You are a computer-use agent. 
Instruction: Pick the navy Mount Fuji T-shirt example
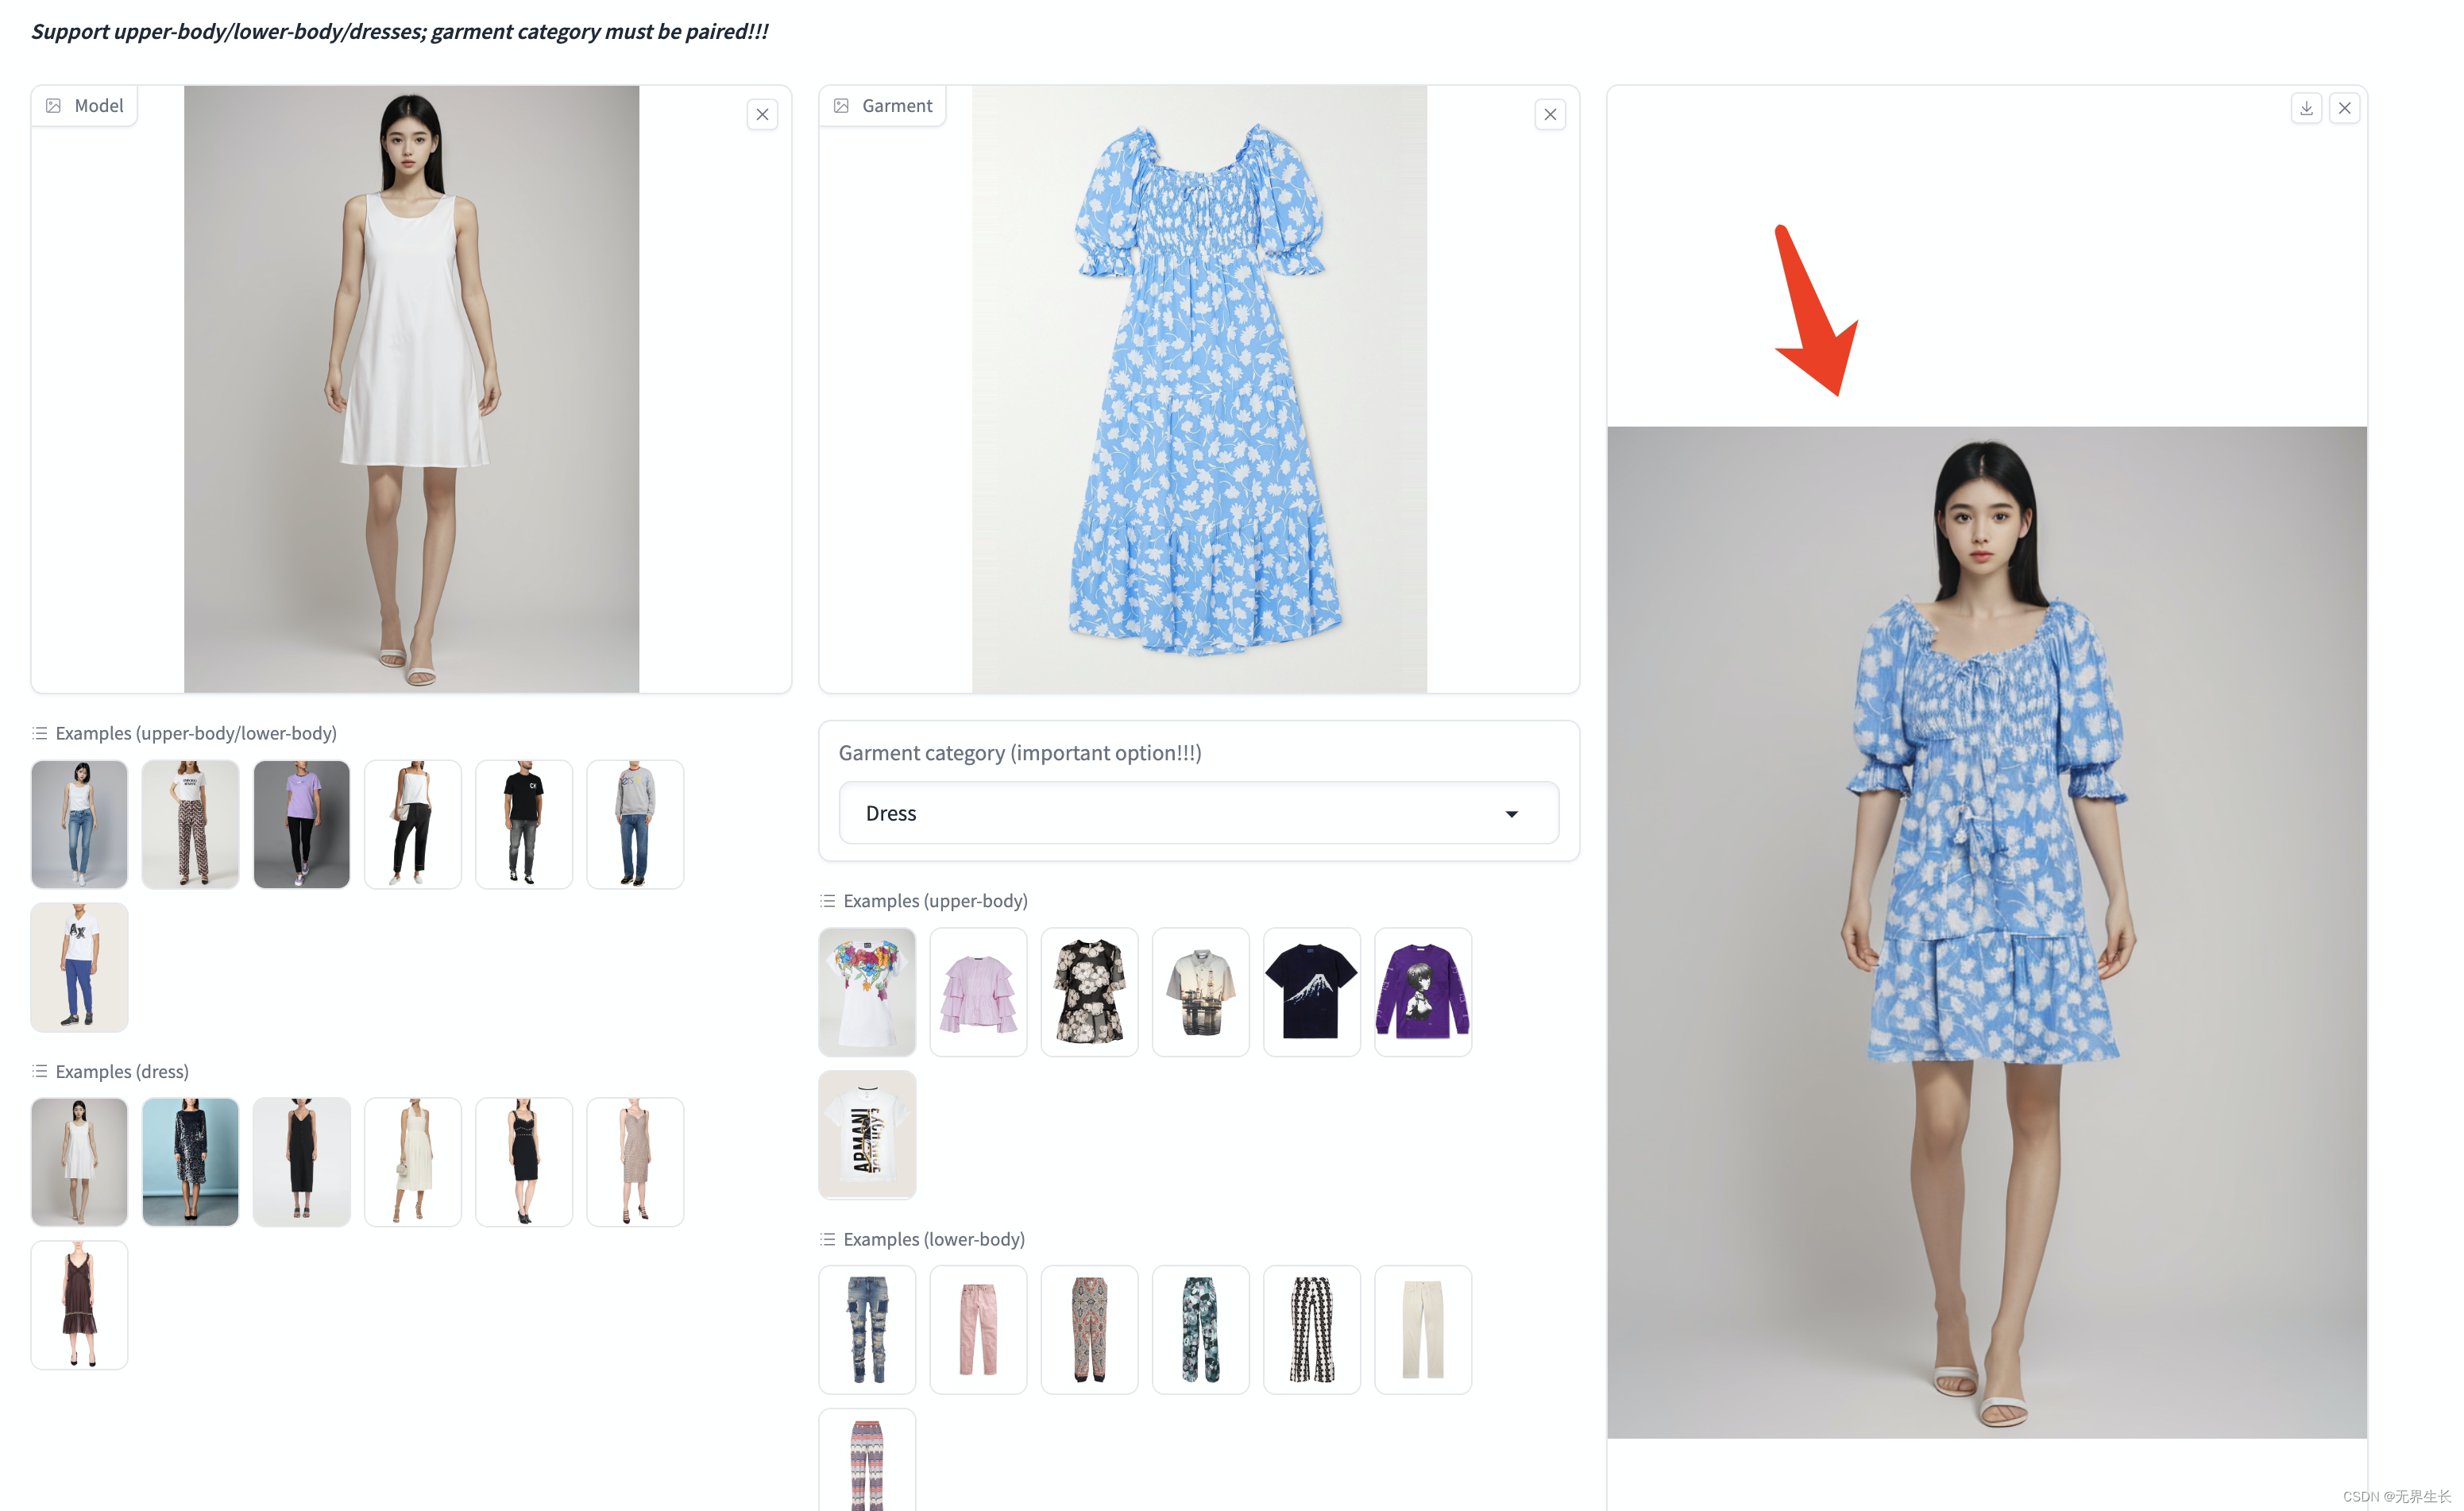point(1311,991)
